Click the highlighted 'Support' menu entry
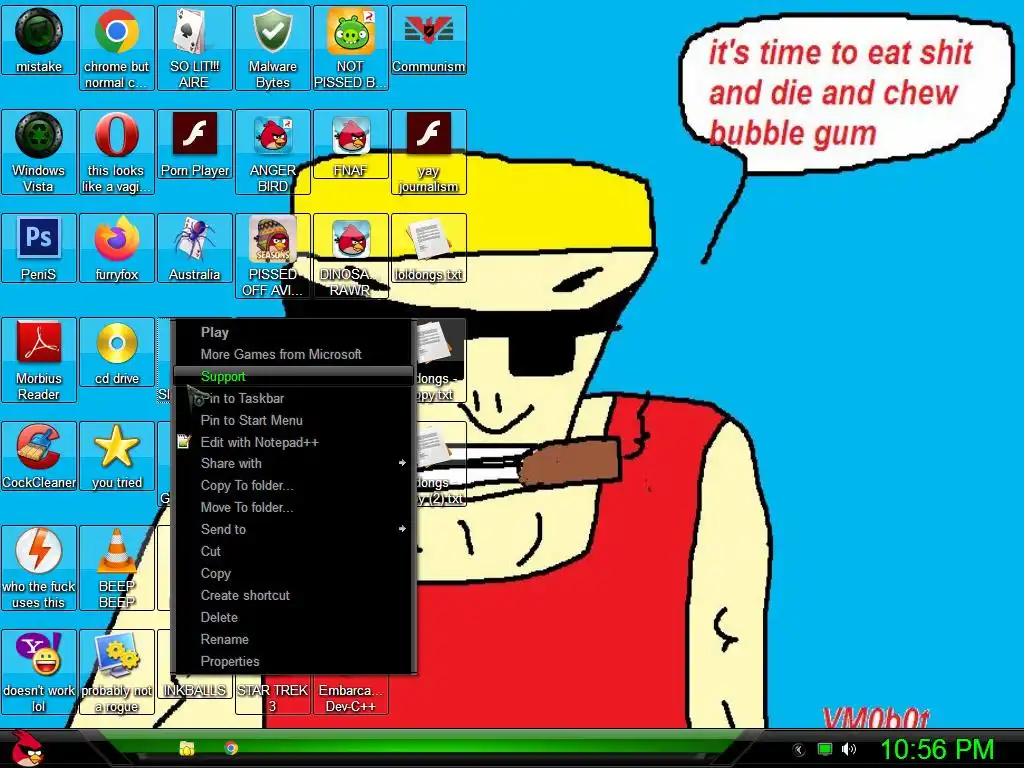 293,376
